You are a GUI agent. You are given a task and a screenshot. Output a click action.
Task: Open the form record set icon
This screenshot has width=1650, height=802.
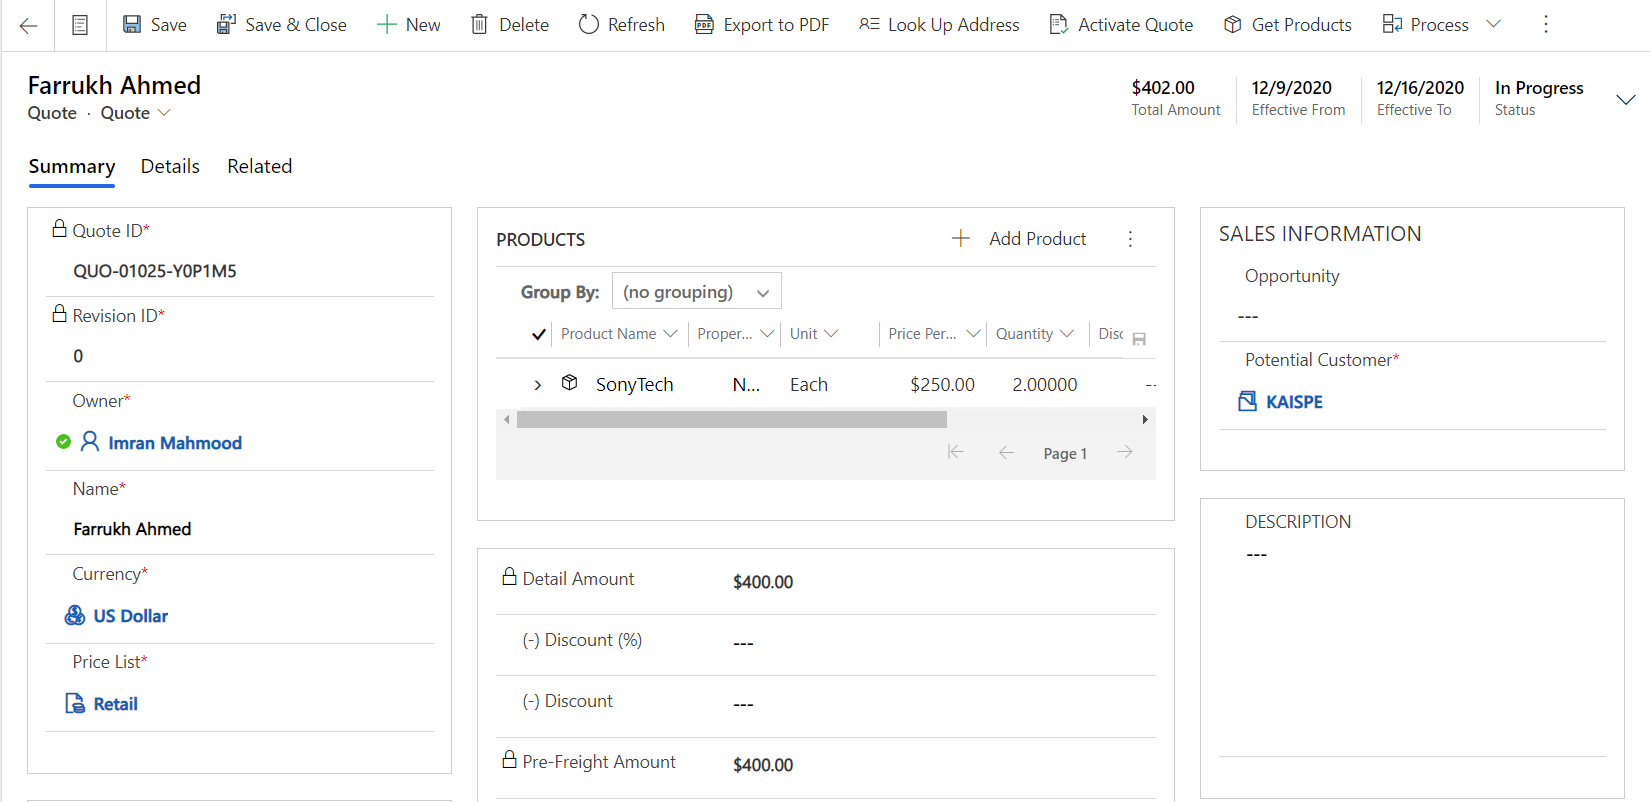click(80, 25)
